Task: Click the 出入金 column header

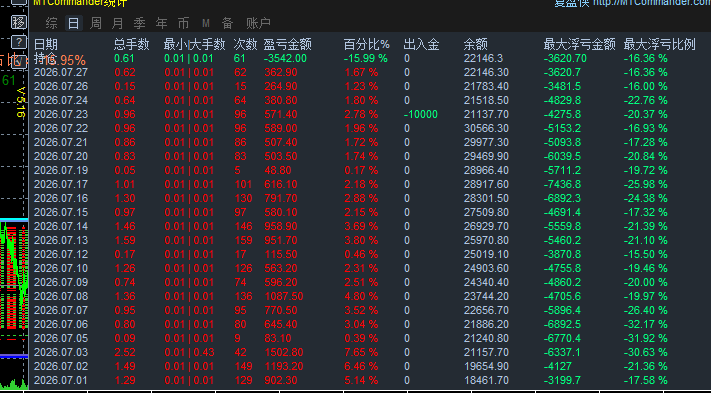Action: click(421, 44)
